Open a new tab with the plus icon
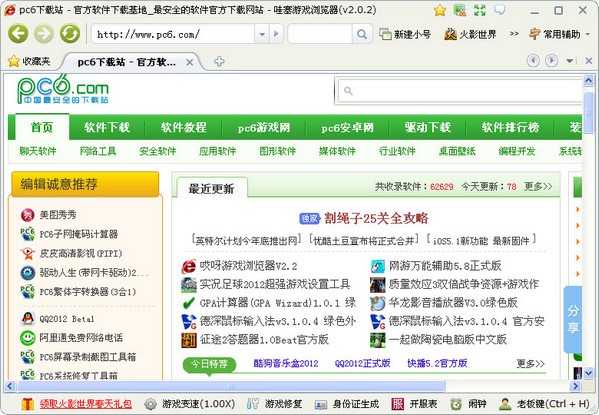 (219, 61)
